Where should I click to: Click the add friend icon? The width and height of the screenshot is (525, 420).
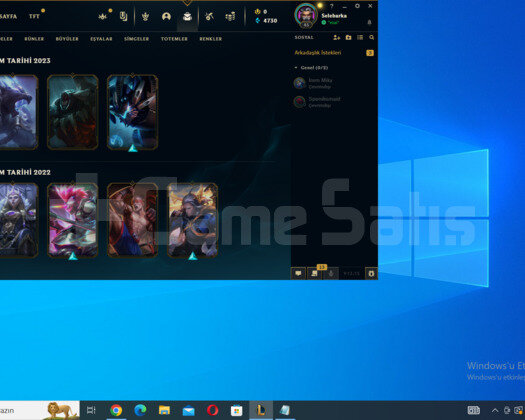click(336, 38)
